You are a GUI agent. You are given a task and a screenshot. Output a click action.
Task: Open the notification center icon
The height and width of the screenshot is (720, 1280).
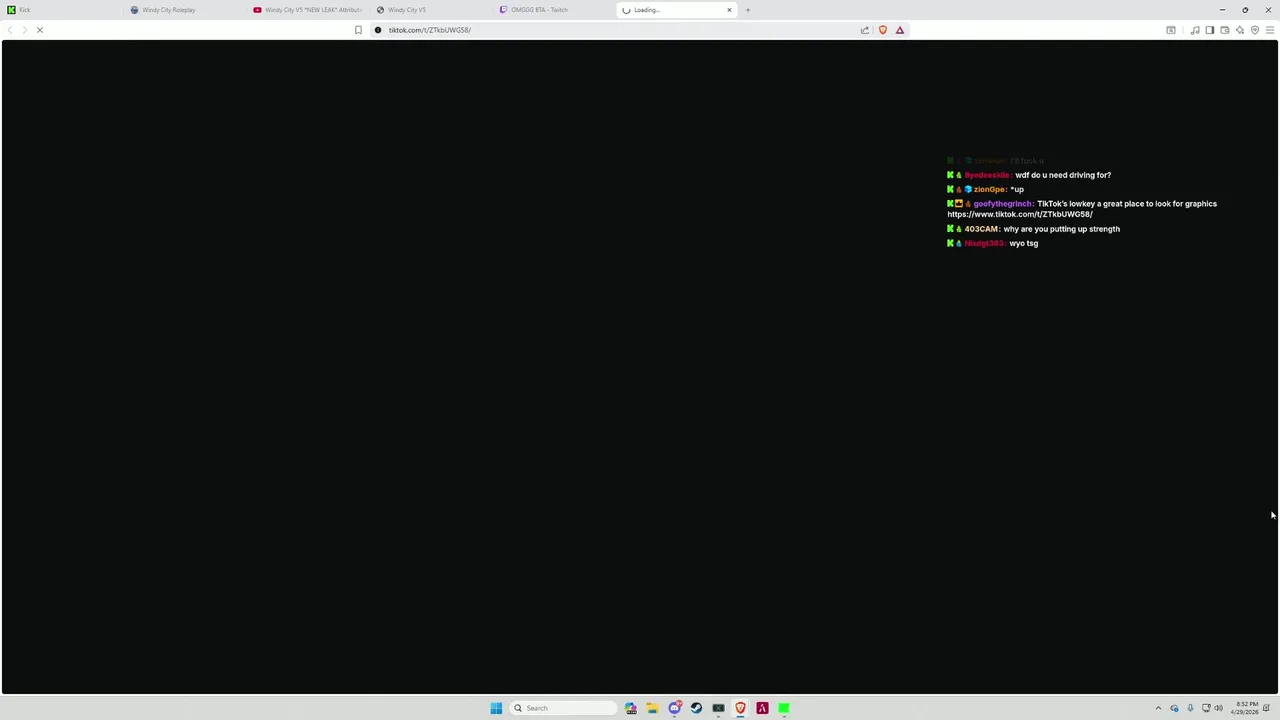1266,708
